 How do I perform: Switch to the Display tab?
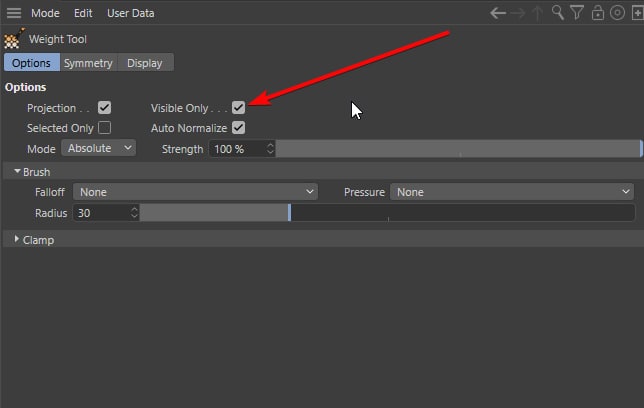click(x=145, y=62)
